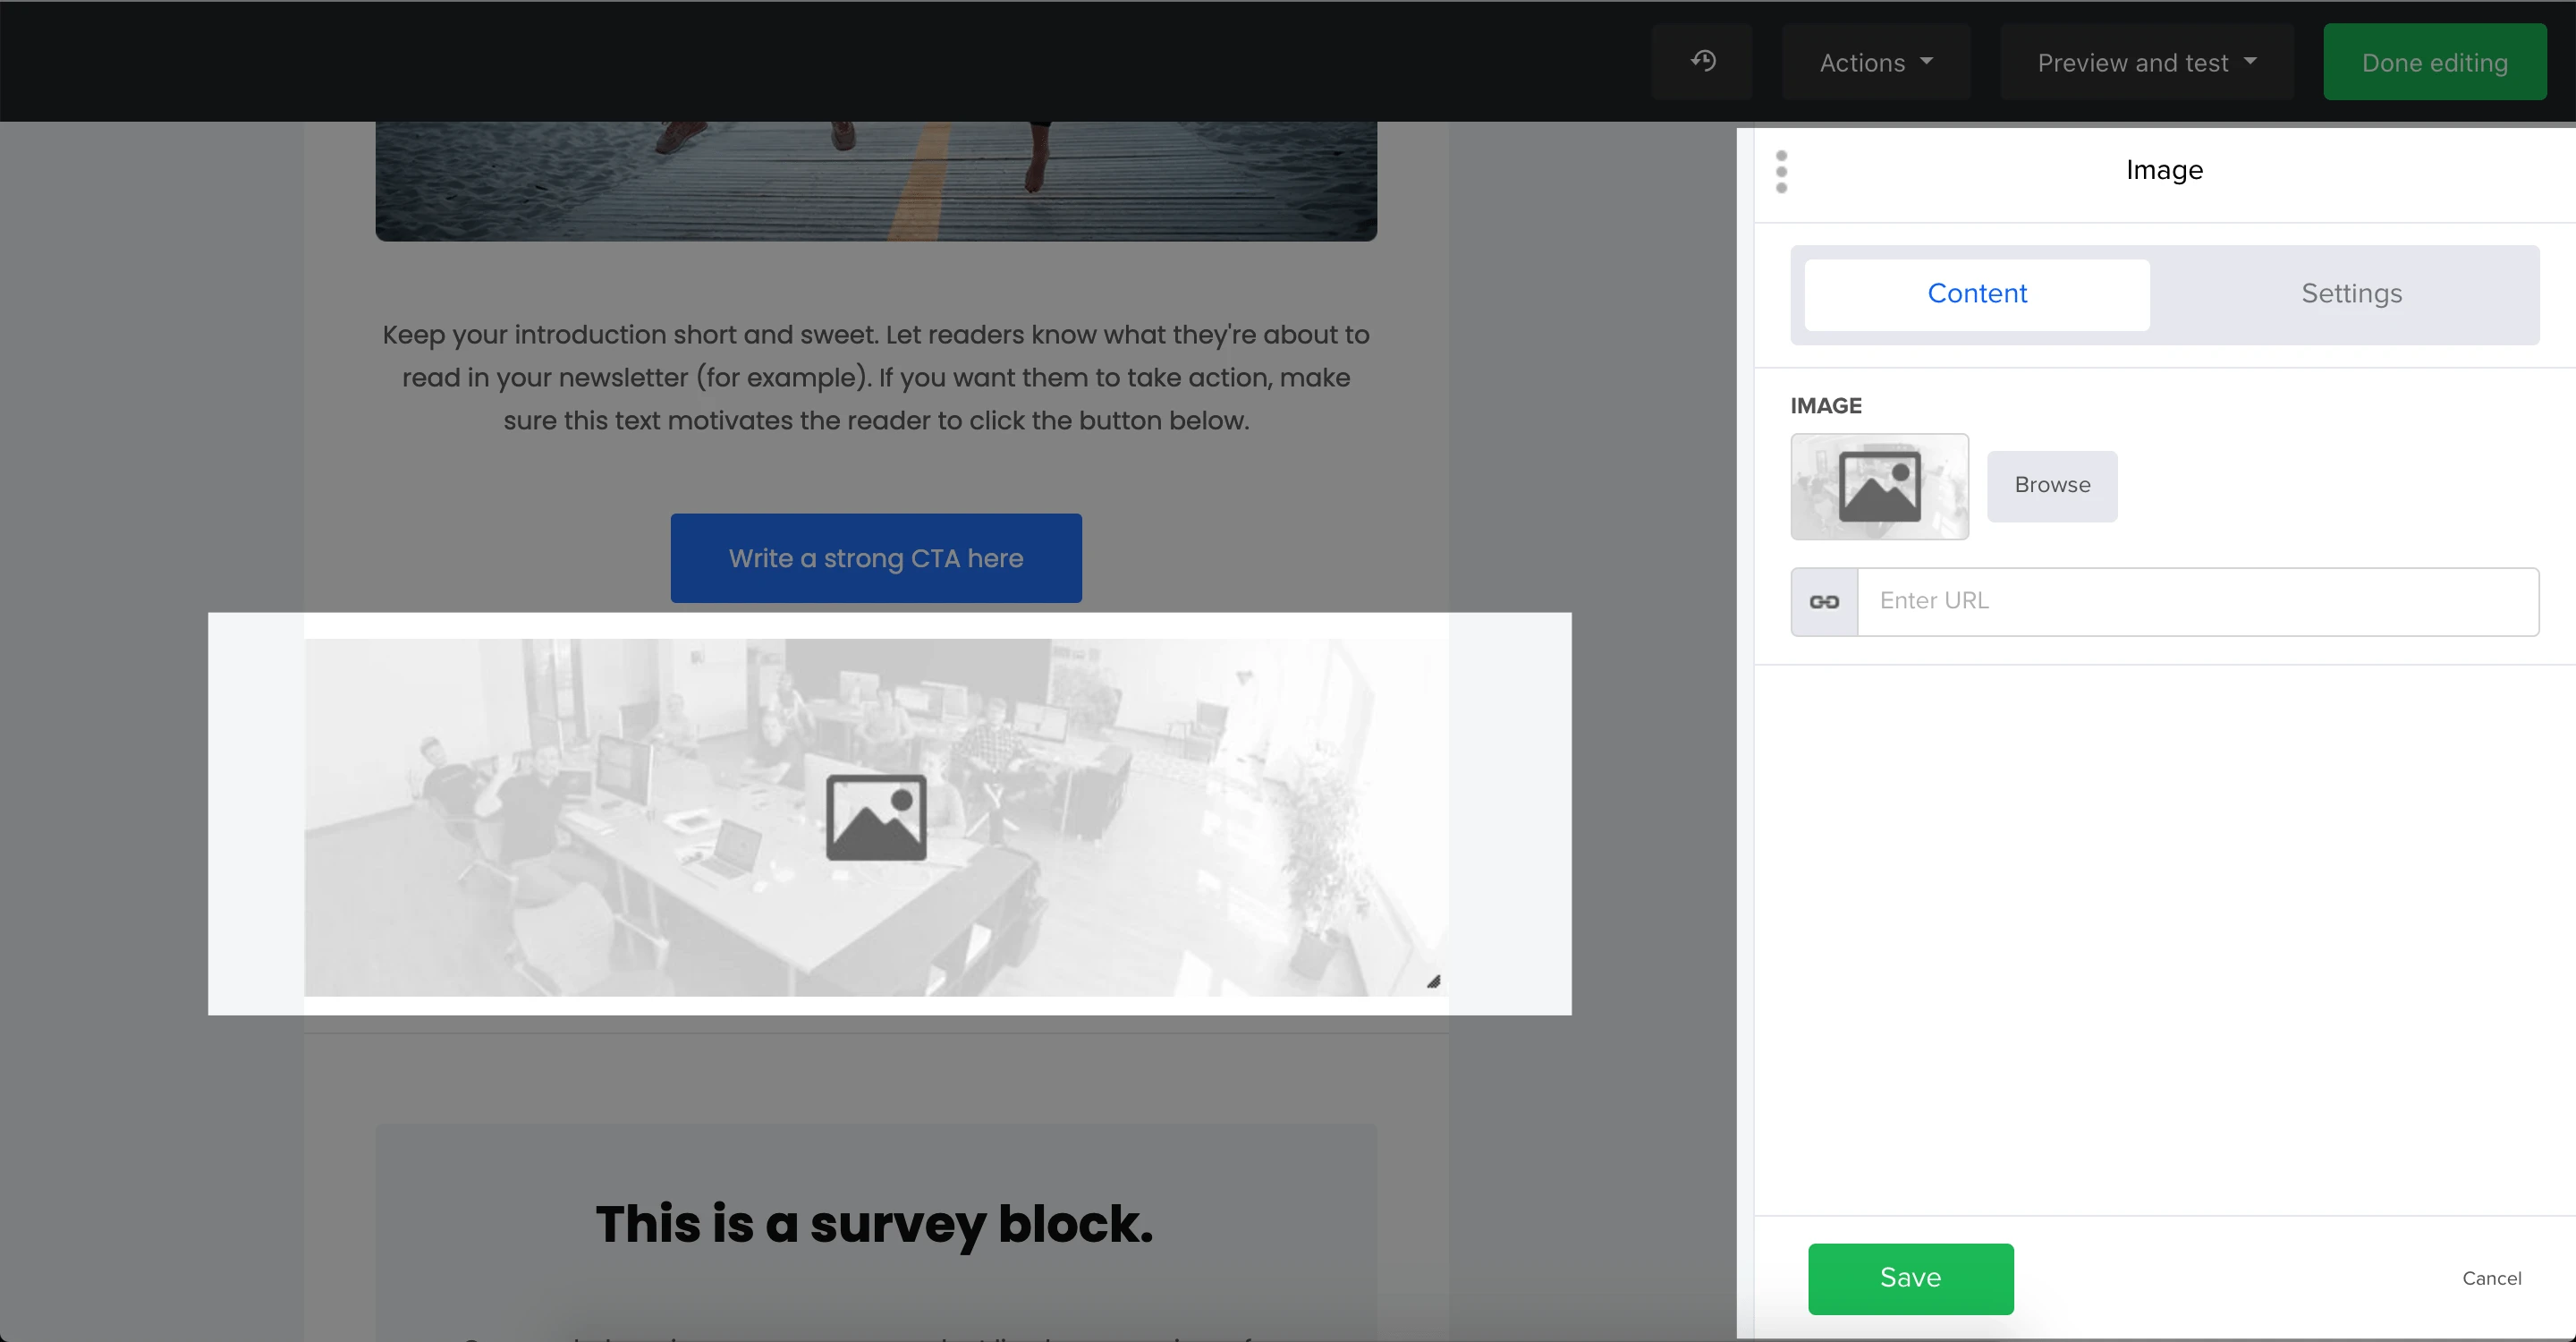Click the Cancel link in panel footer
Image resolution: width=2576 pixels, height=1342 pixels.
click(2491, 1278)
